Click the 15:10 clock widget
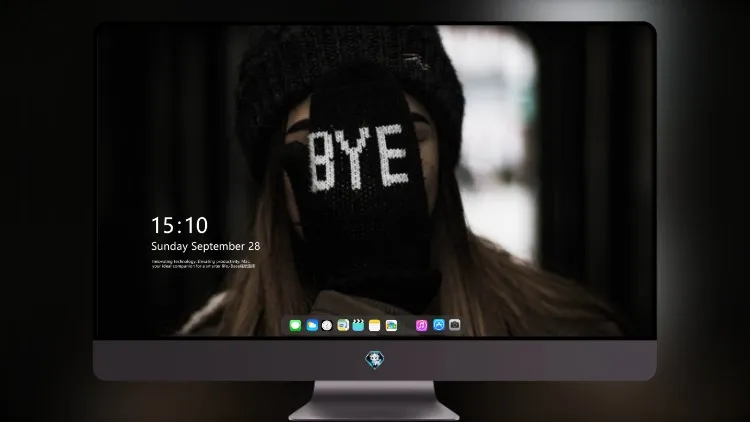The width and height of the screenshot is (750, 422). pos(179,225)
